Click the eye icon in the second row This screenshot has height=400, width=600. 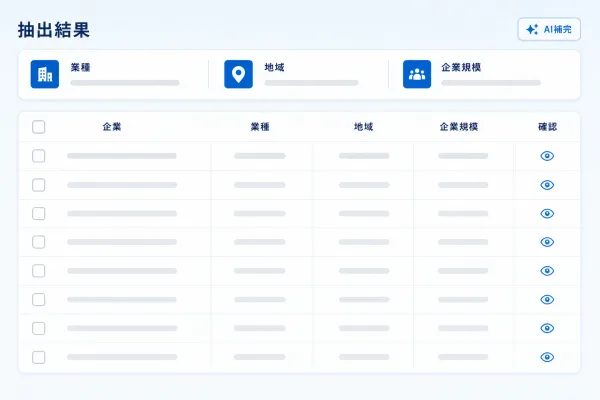point(547,185)
